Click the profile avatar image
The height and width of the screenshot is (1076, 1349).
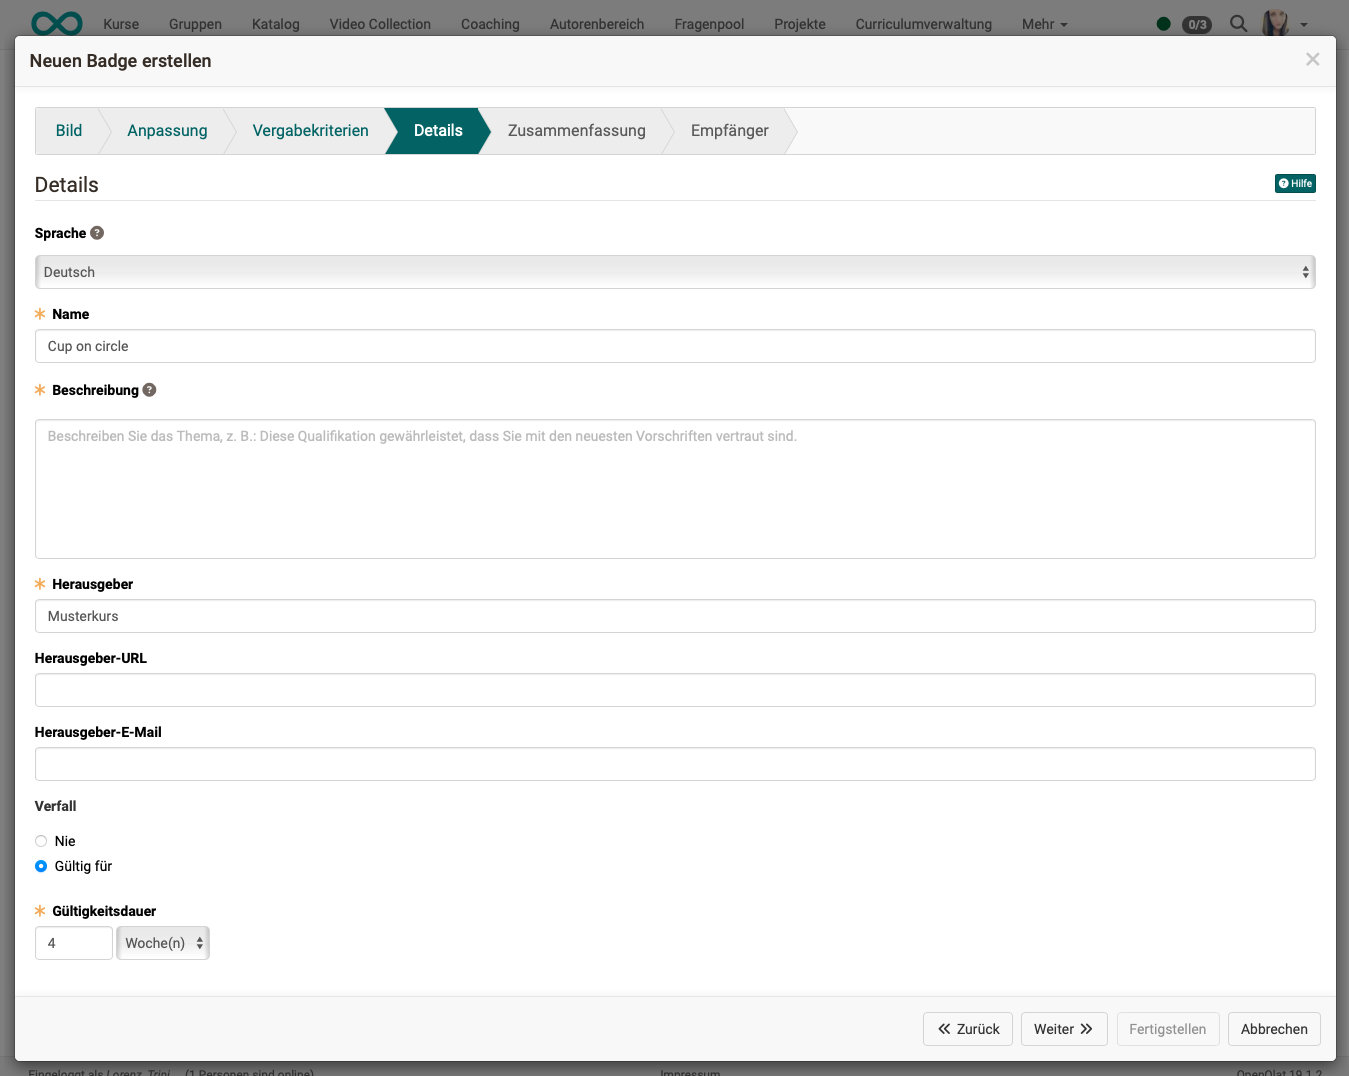(x=1275, y=22)
